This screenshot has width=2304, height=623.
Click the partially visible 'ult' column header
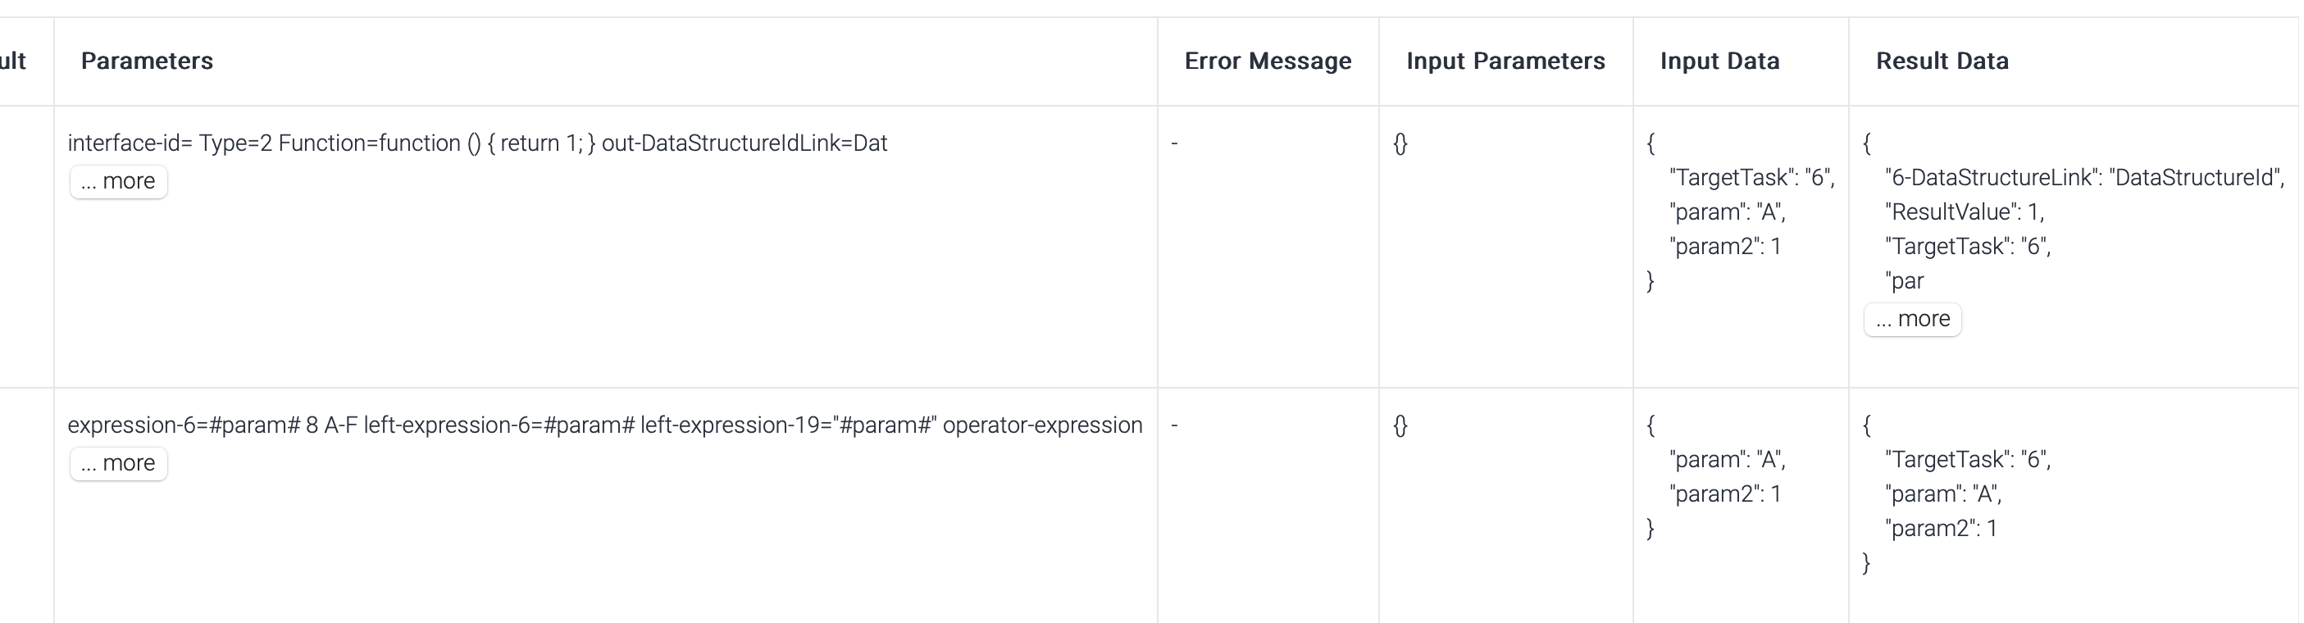(x=13, y=61)
